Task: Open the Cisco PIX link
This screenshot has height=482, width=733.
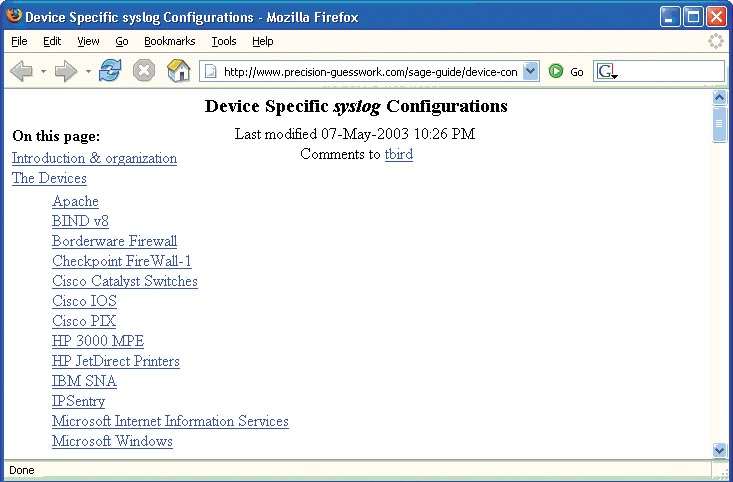Action: (84, 321)
